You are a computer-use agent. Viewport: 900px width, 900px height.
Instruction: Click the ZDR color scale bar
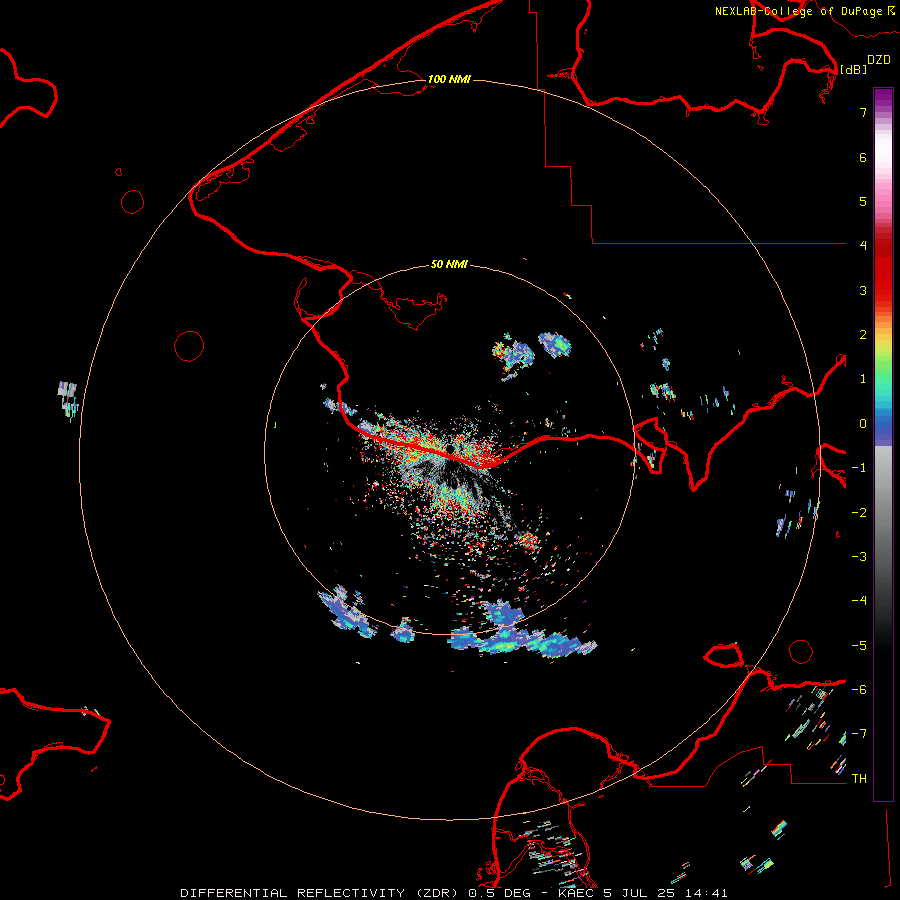click(x=883, y=444)
